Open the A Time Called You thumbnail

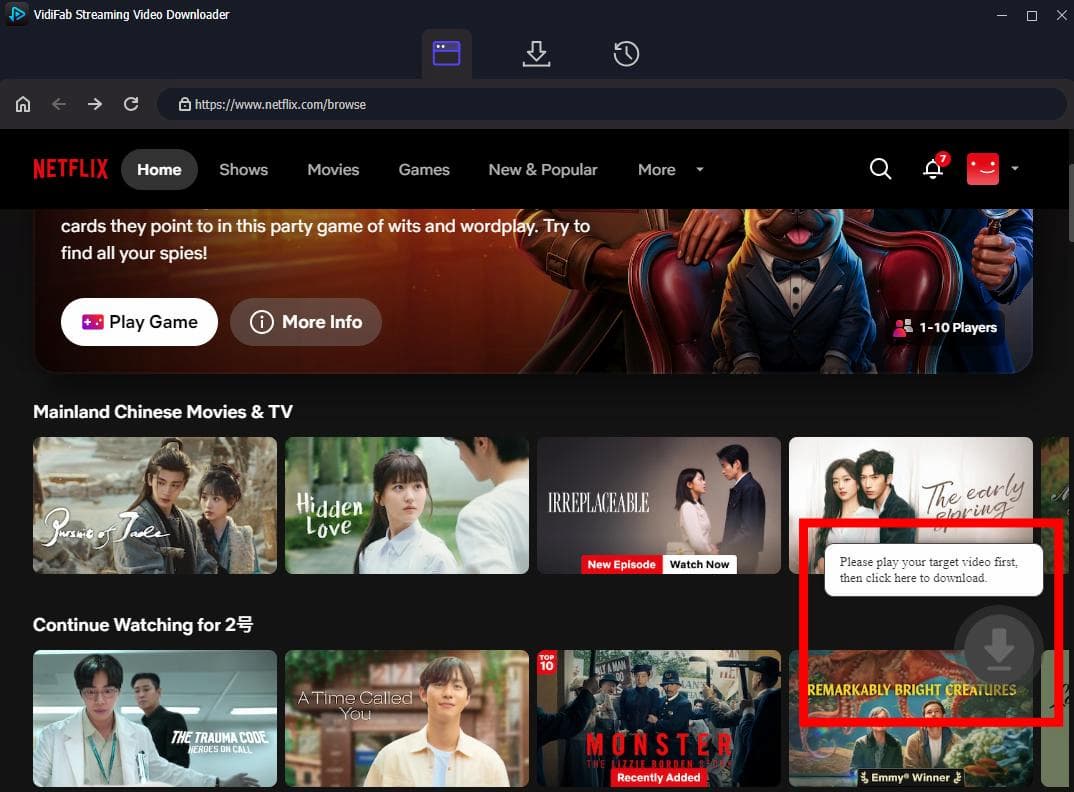(x=407, y=718)
